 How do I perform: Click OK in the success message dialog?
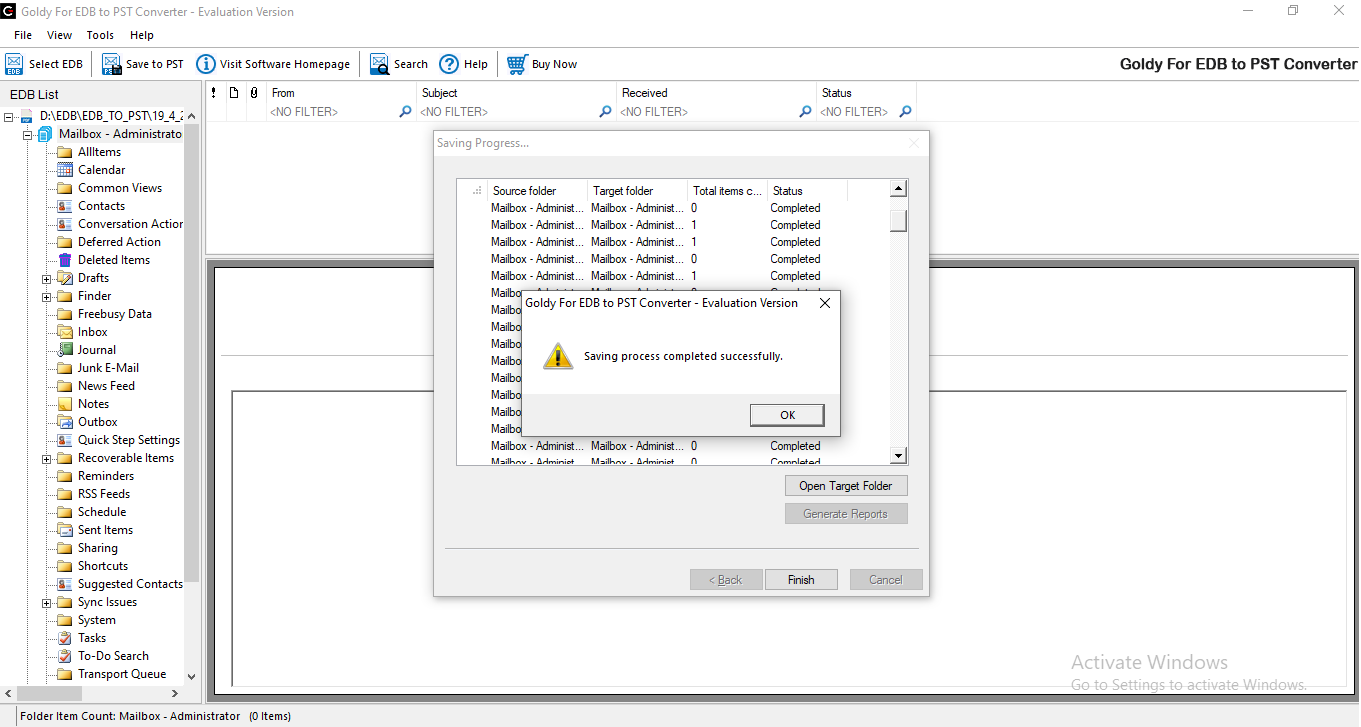[787, 415]
